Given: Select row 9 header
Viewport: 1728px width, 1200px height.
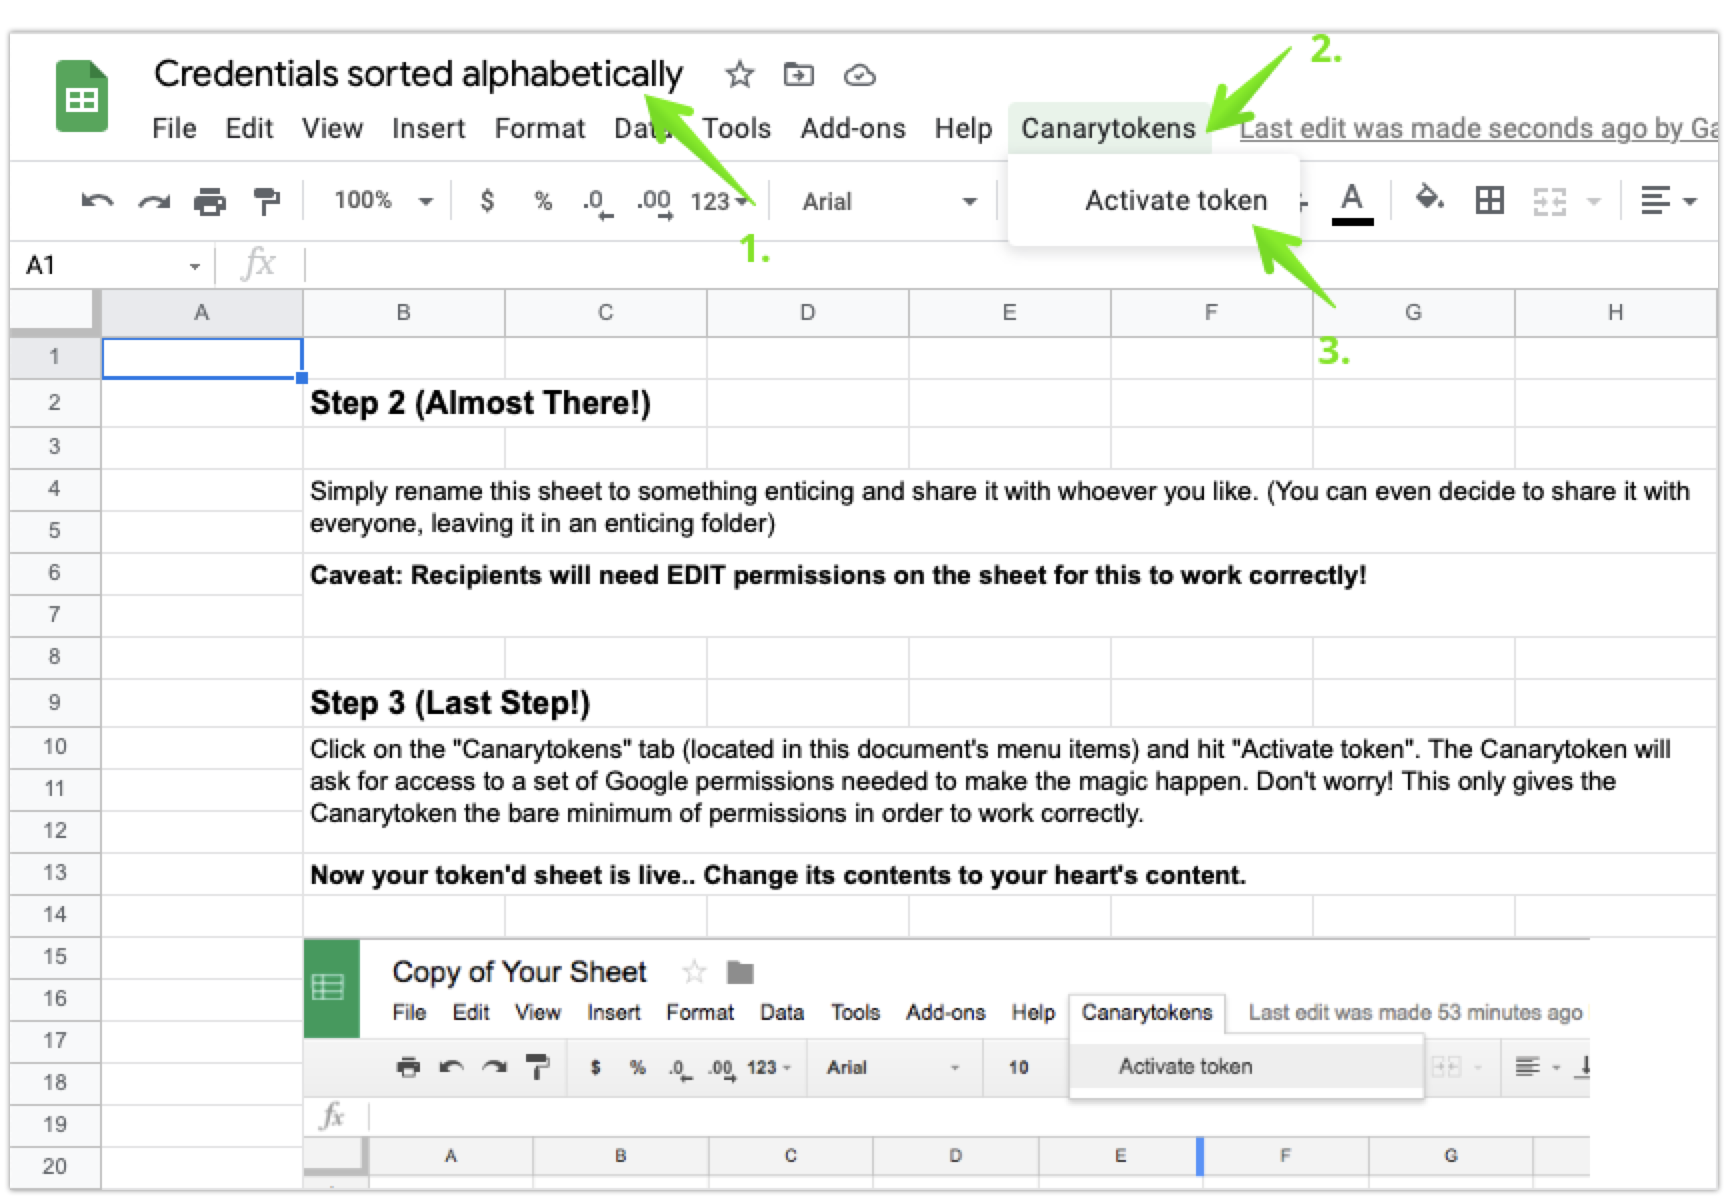Looking at the screenshot, I should click(54, 702).
